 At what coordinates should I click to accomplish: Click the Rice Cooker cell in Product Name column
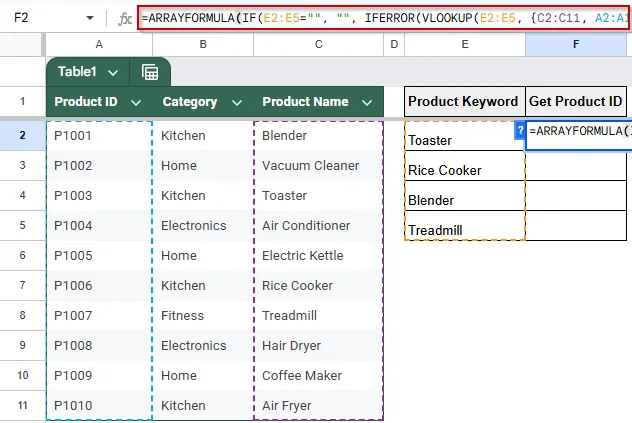tap(318, 285)
